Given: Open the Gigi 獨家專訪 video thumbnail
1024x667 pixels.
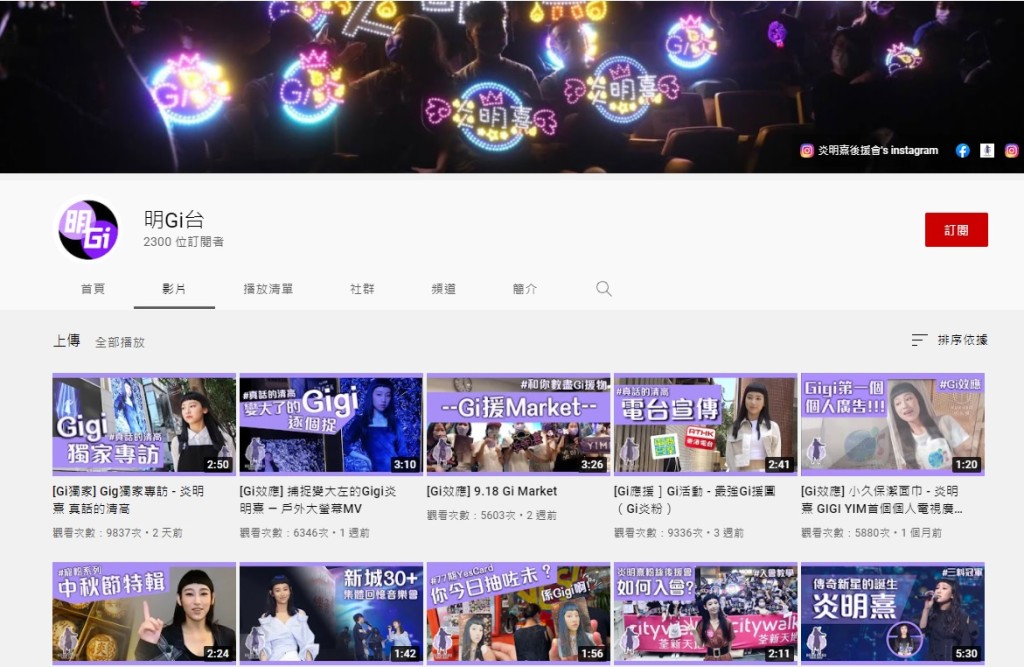Looking at the screenshot, I should (x=144, y=424).
